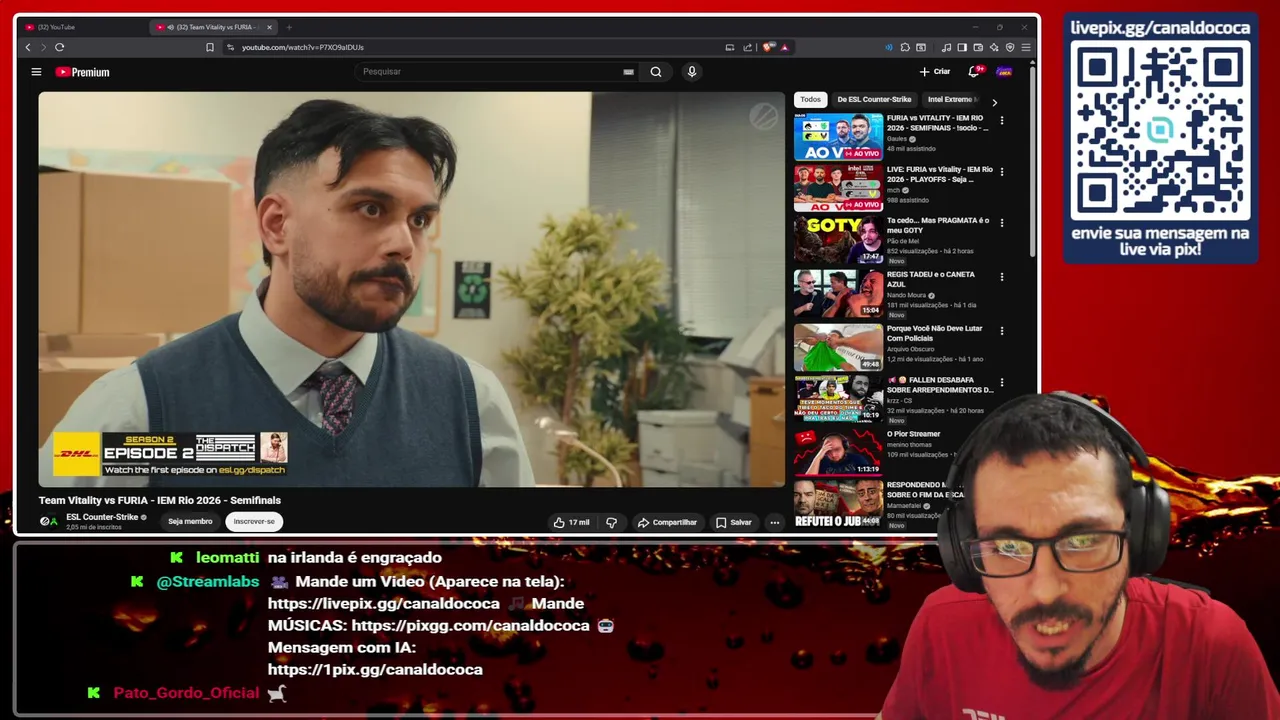Open the YouTube account avatar menu
This screenshot has width=1280, height=720.
1004,72
